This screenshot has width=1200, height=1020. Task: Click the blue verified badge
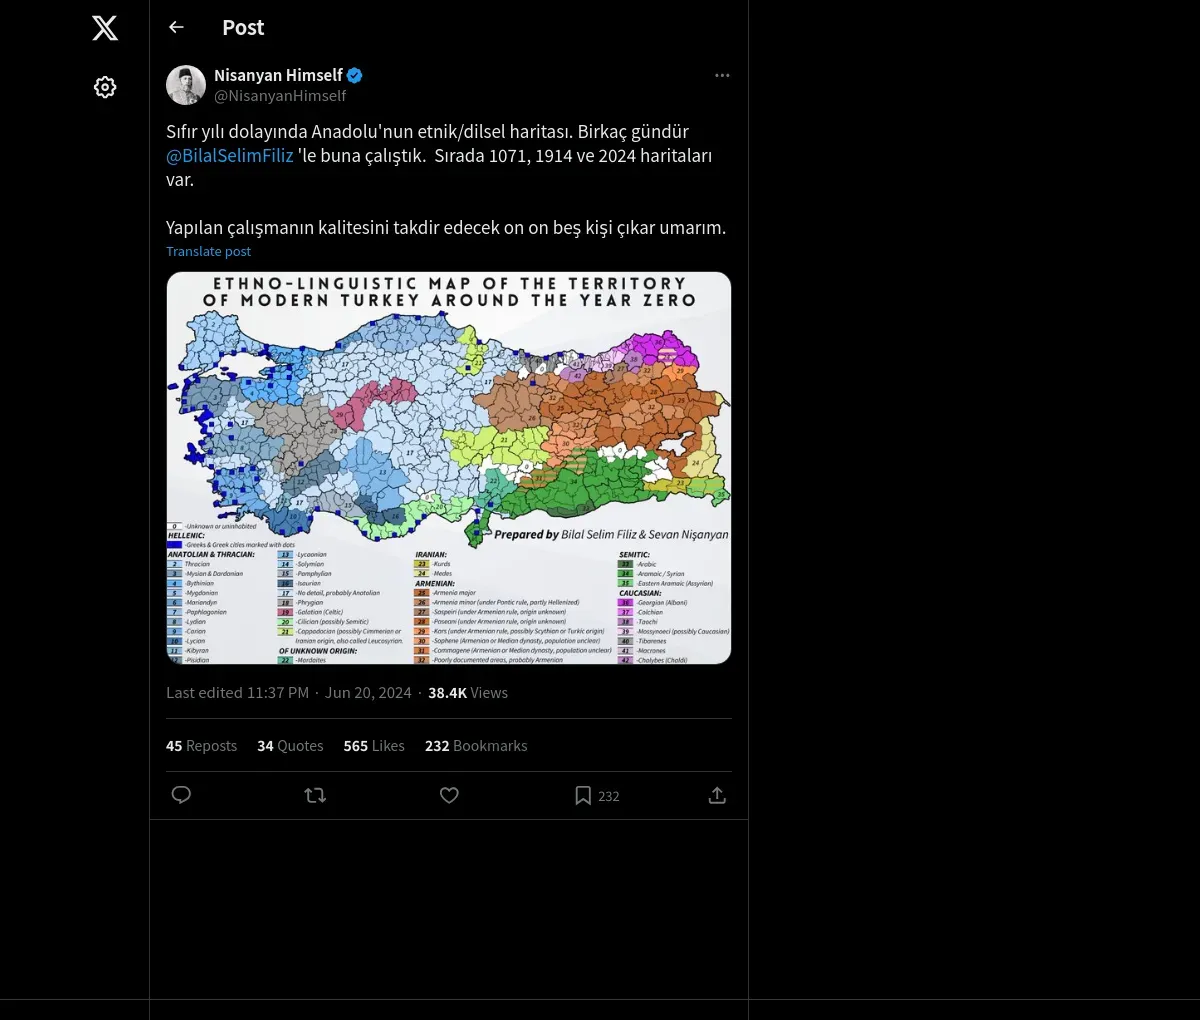[x=355, y=75]
